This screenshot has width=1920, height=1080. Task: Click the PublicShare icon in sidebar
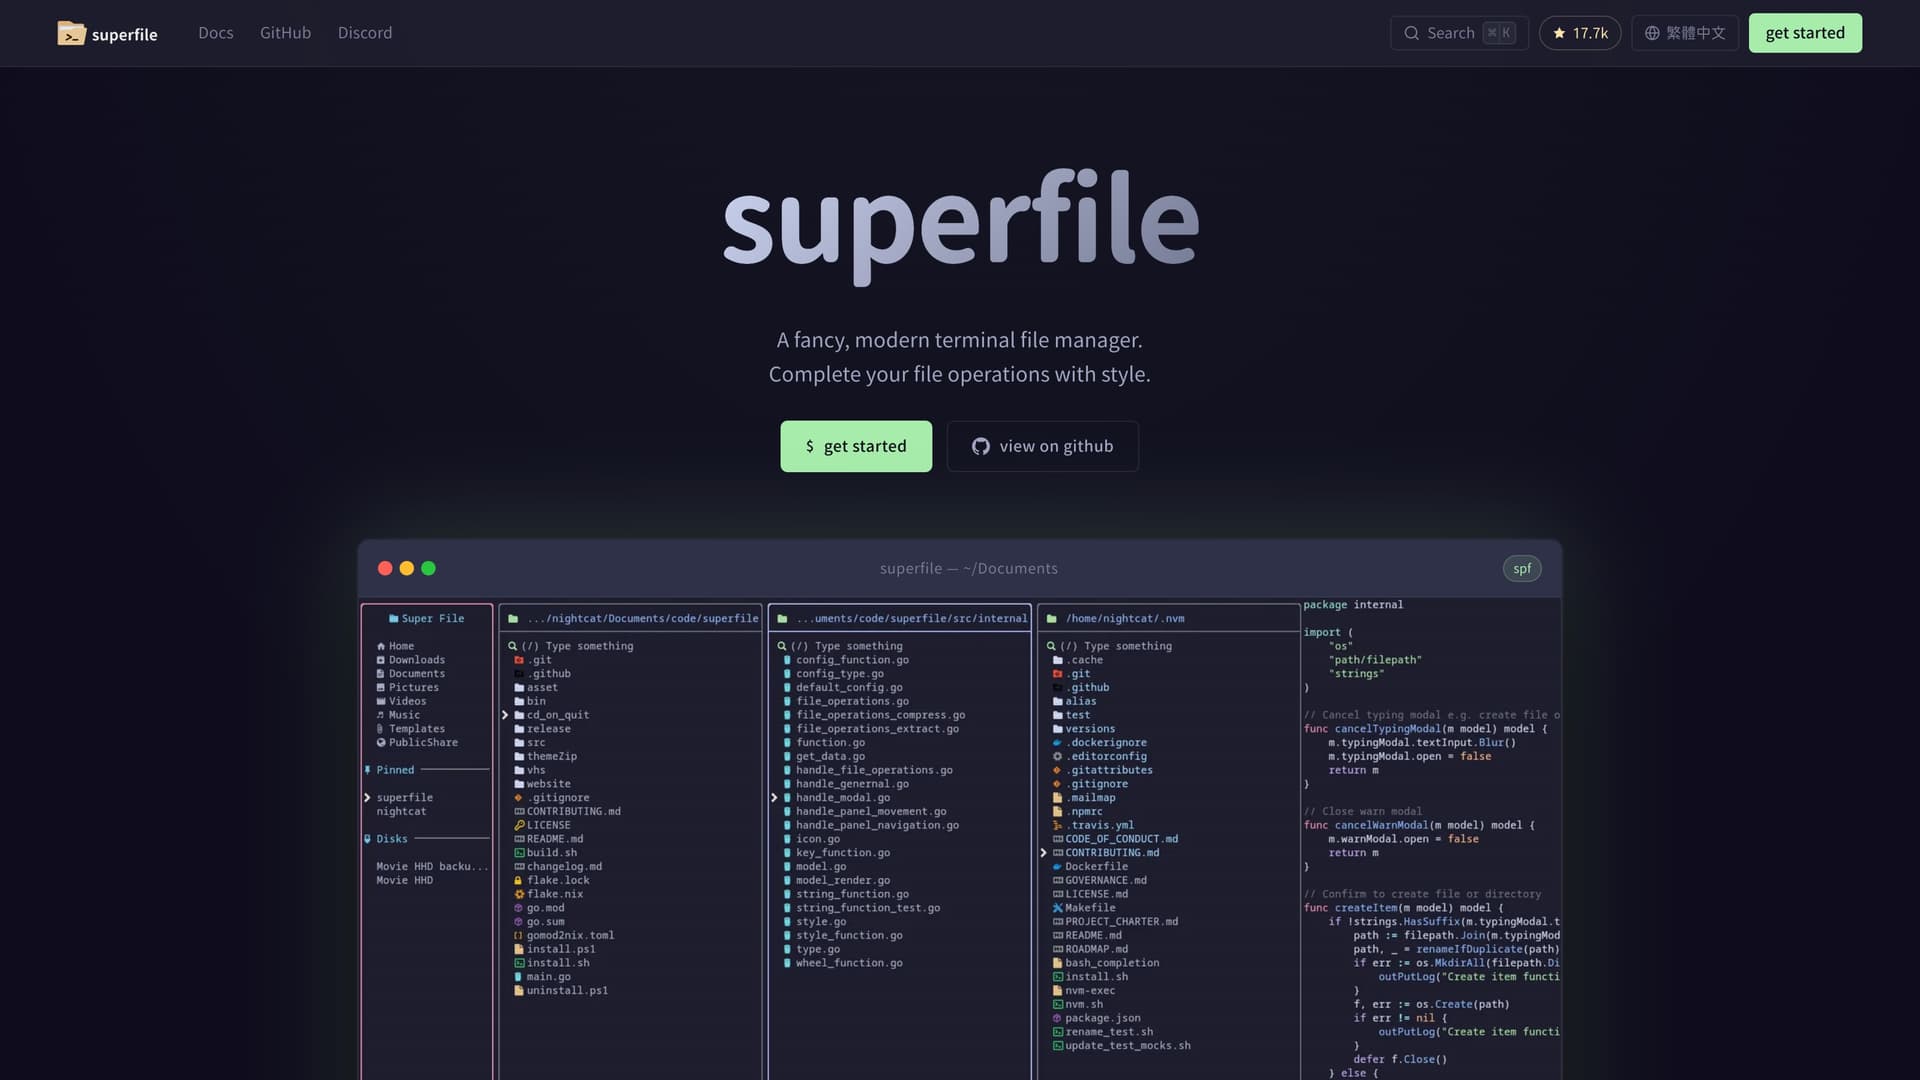381,743
